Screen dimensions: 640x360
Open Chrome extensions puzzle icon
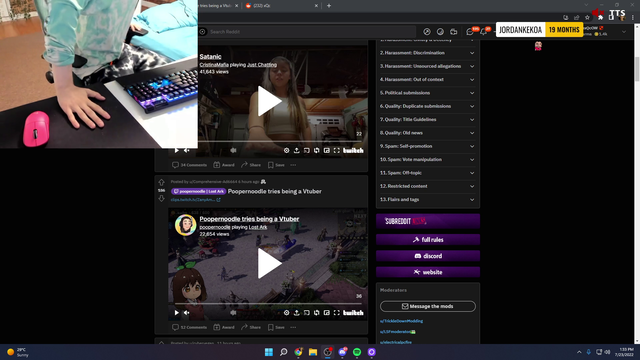pos(600,18)
